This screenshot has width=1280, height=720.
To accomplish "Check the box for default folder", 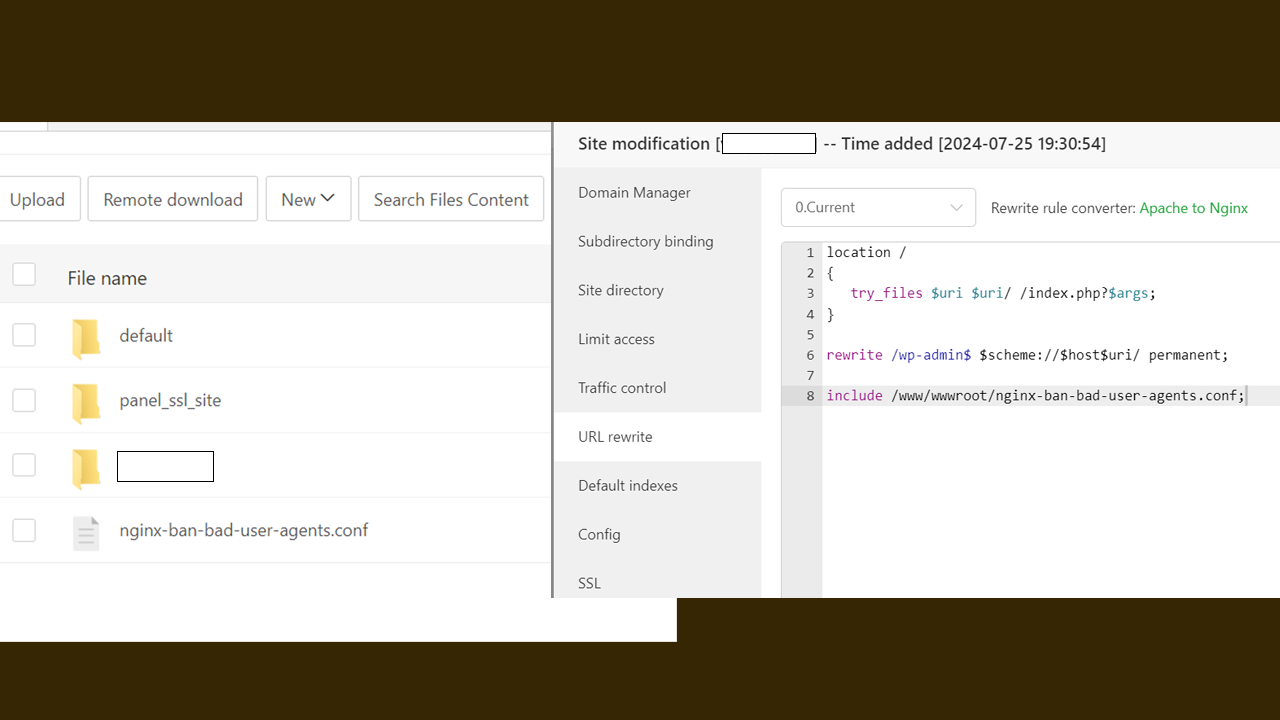I will point(24,335).
